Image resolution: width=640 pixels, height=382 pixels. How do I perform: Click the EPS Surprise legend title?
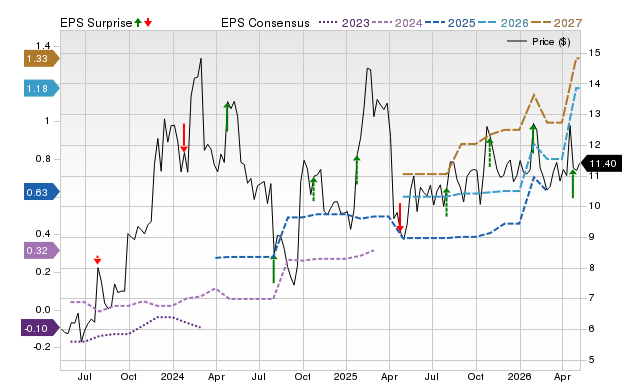(96, 23)
